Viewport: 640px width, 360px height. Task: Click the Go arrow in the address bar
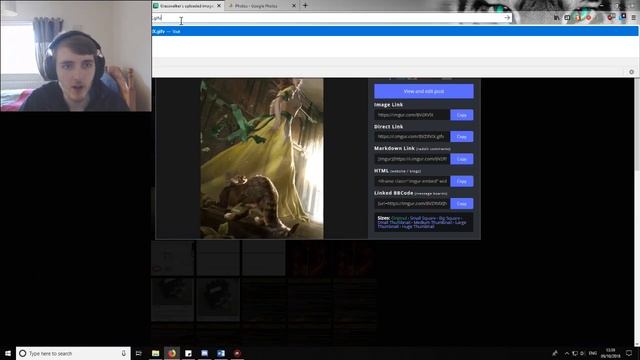pyautogui.click(x=507, y=18)
